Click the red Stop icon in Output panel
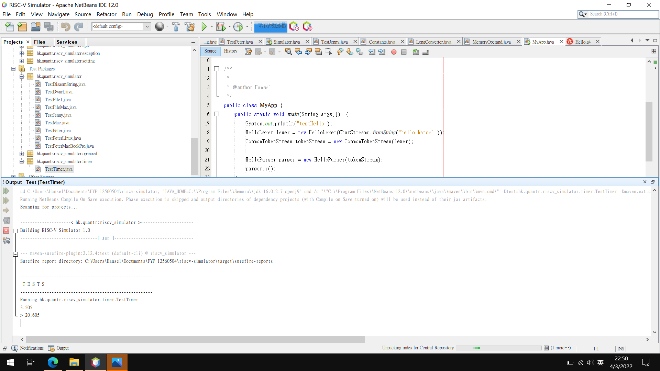 6,230
